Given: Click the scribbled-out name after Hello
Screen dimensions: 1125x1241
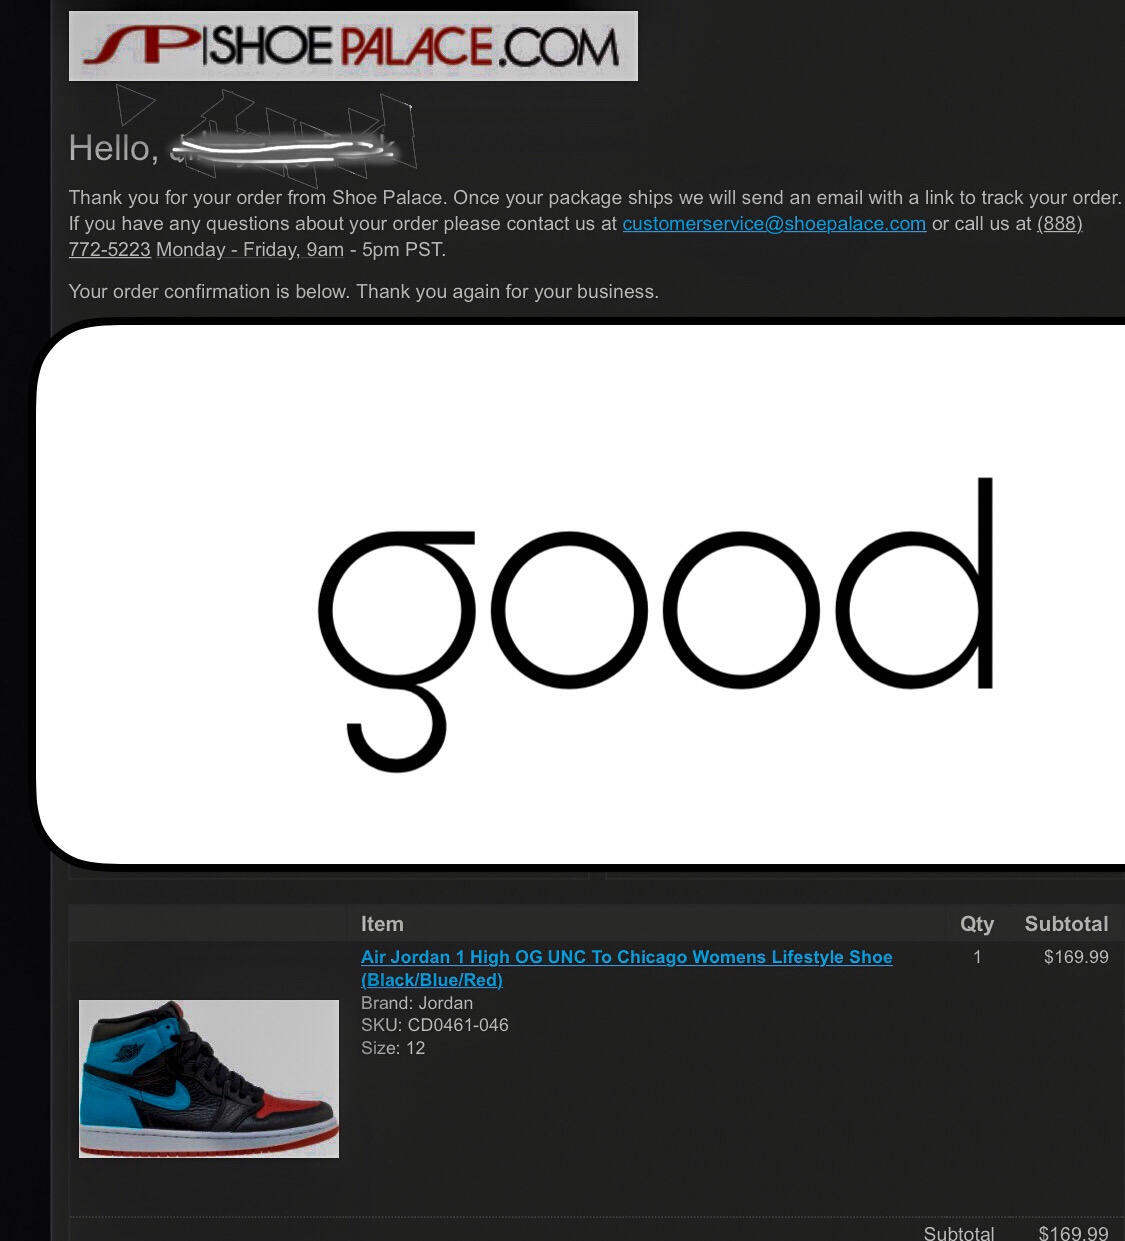Looking at the screenshot, I should pyautogui.click(x=285, y=148).
